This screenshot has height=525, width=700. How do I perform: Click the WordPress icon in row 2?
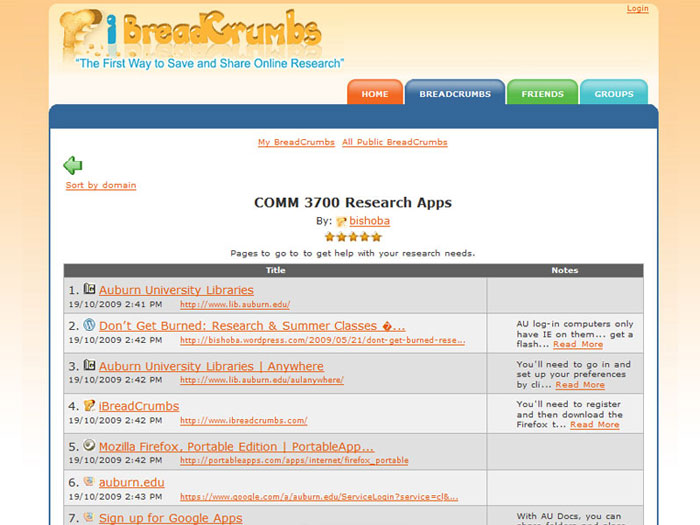point(89,325)
